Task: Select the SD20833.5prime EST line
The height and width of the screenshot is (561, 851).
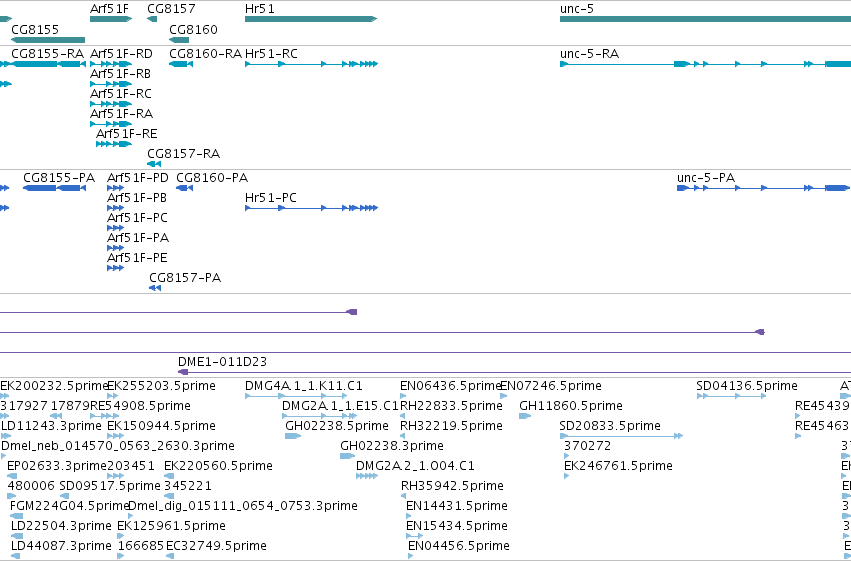Action: click(621, 436)
